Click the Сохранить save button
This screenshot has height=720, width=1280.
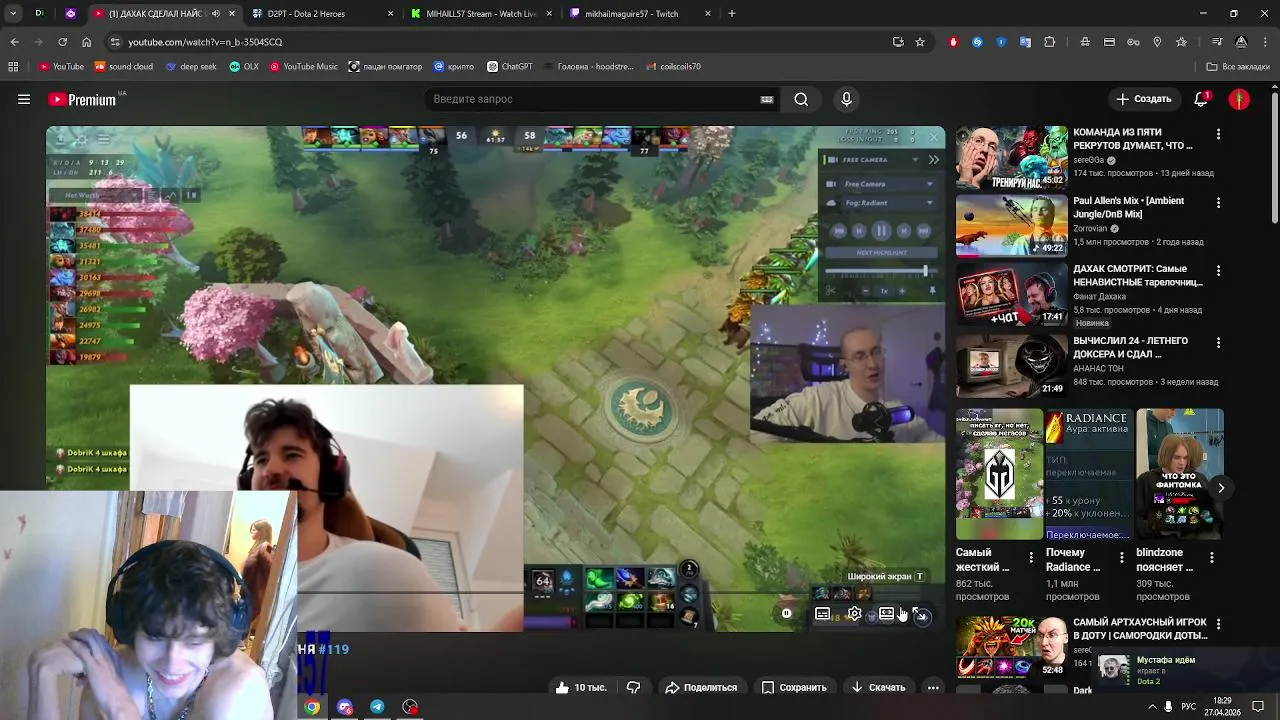[x=794, y=687]
